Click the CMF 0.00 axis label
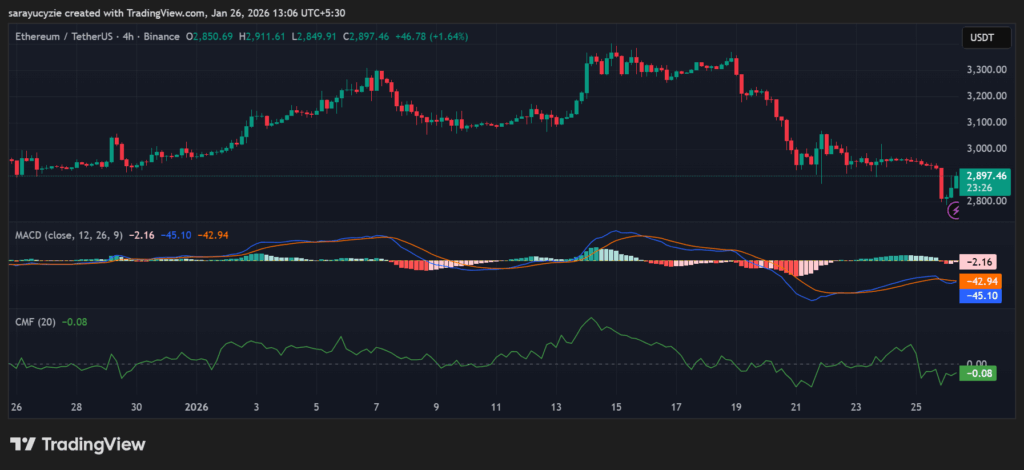 [x=975, y=363]
